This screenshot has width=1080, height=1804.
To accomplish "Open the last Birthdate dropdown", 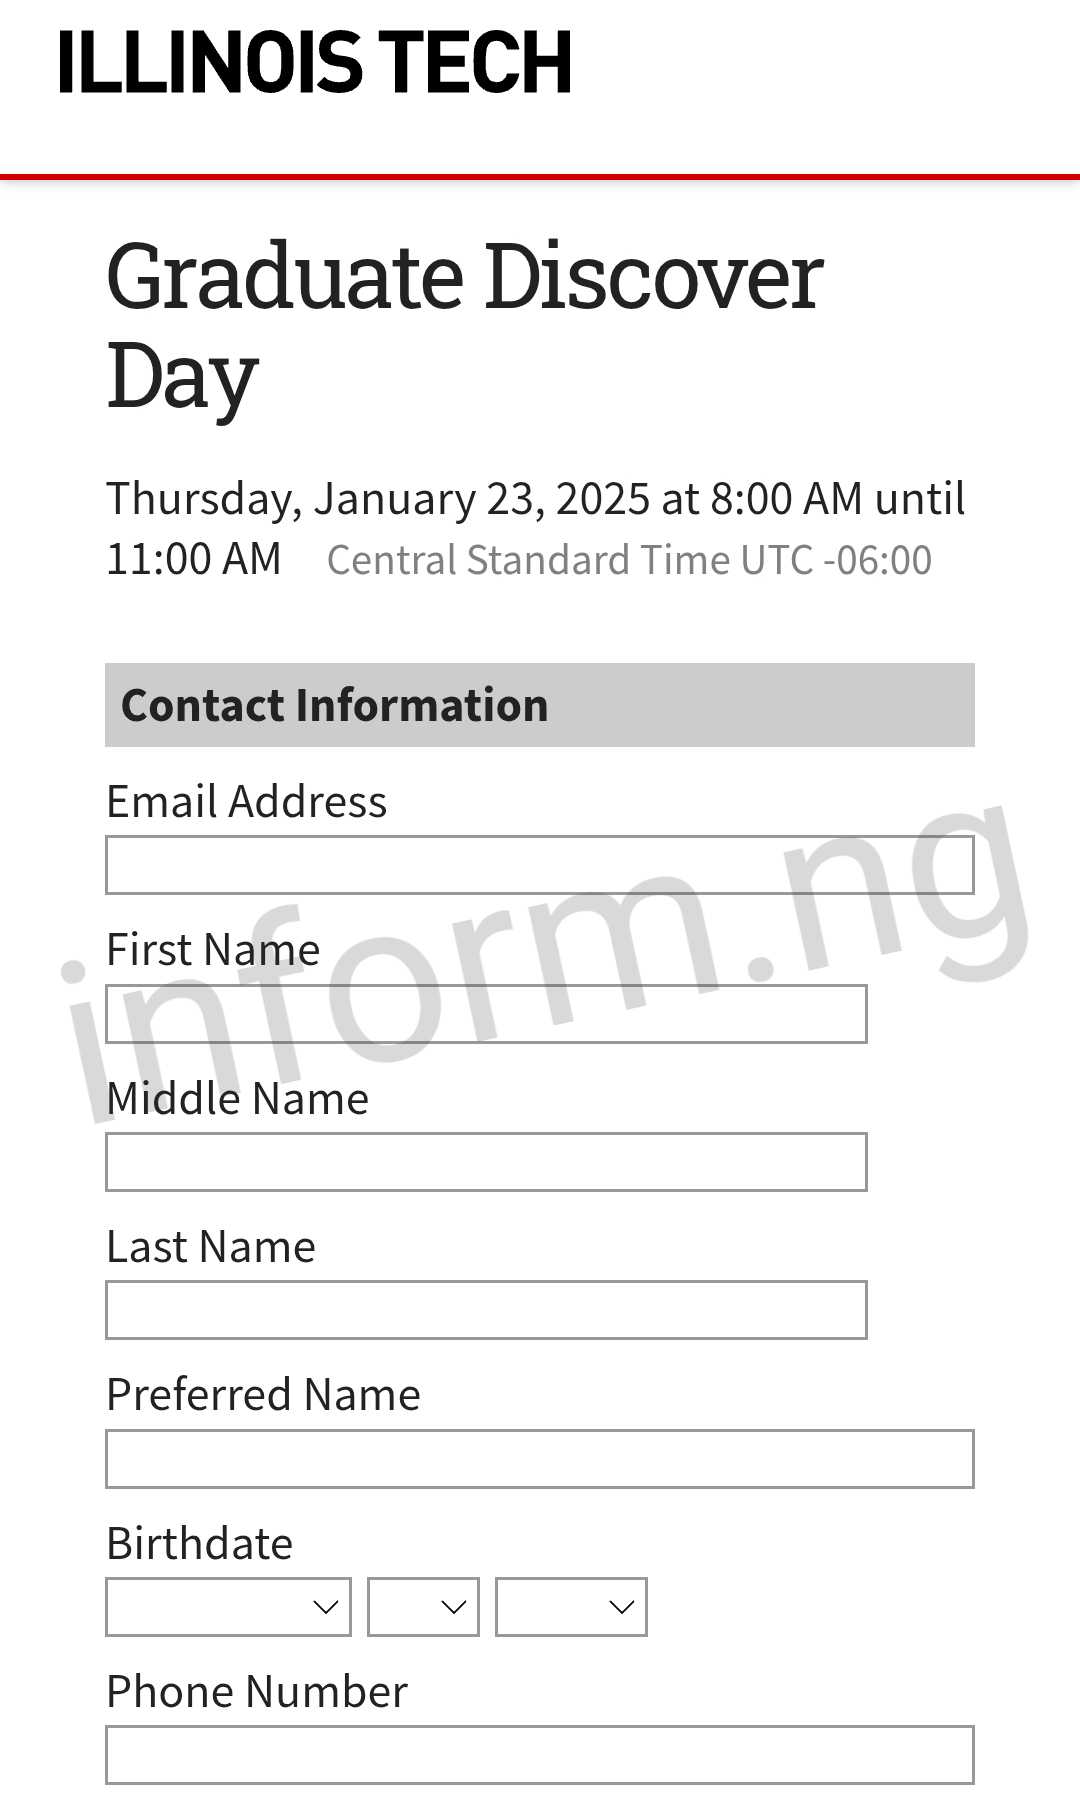I will [571, 1607].
